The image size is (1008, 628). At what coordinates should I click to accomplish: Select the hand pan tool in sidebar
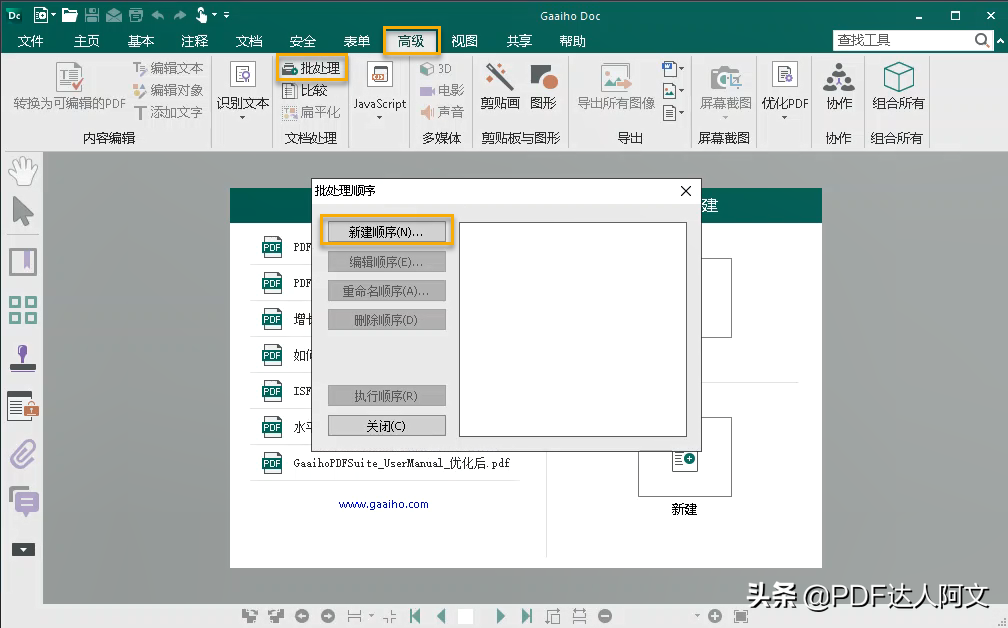tap(23, 171)
